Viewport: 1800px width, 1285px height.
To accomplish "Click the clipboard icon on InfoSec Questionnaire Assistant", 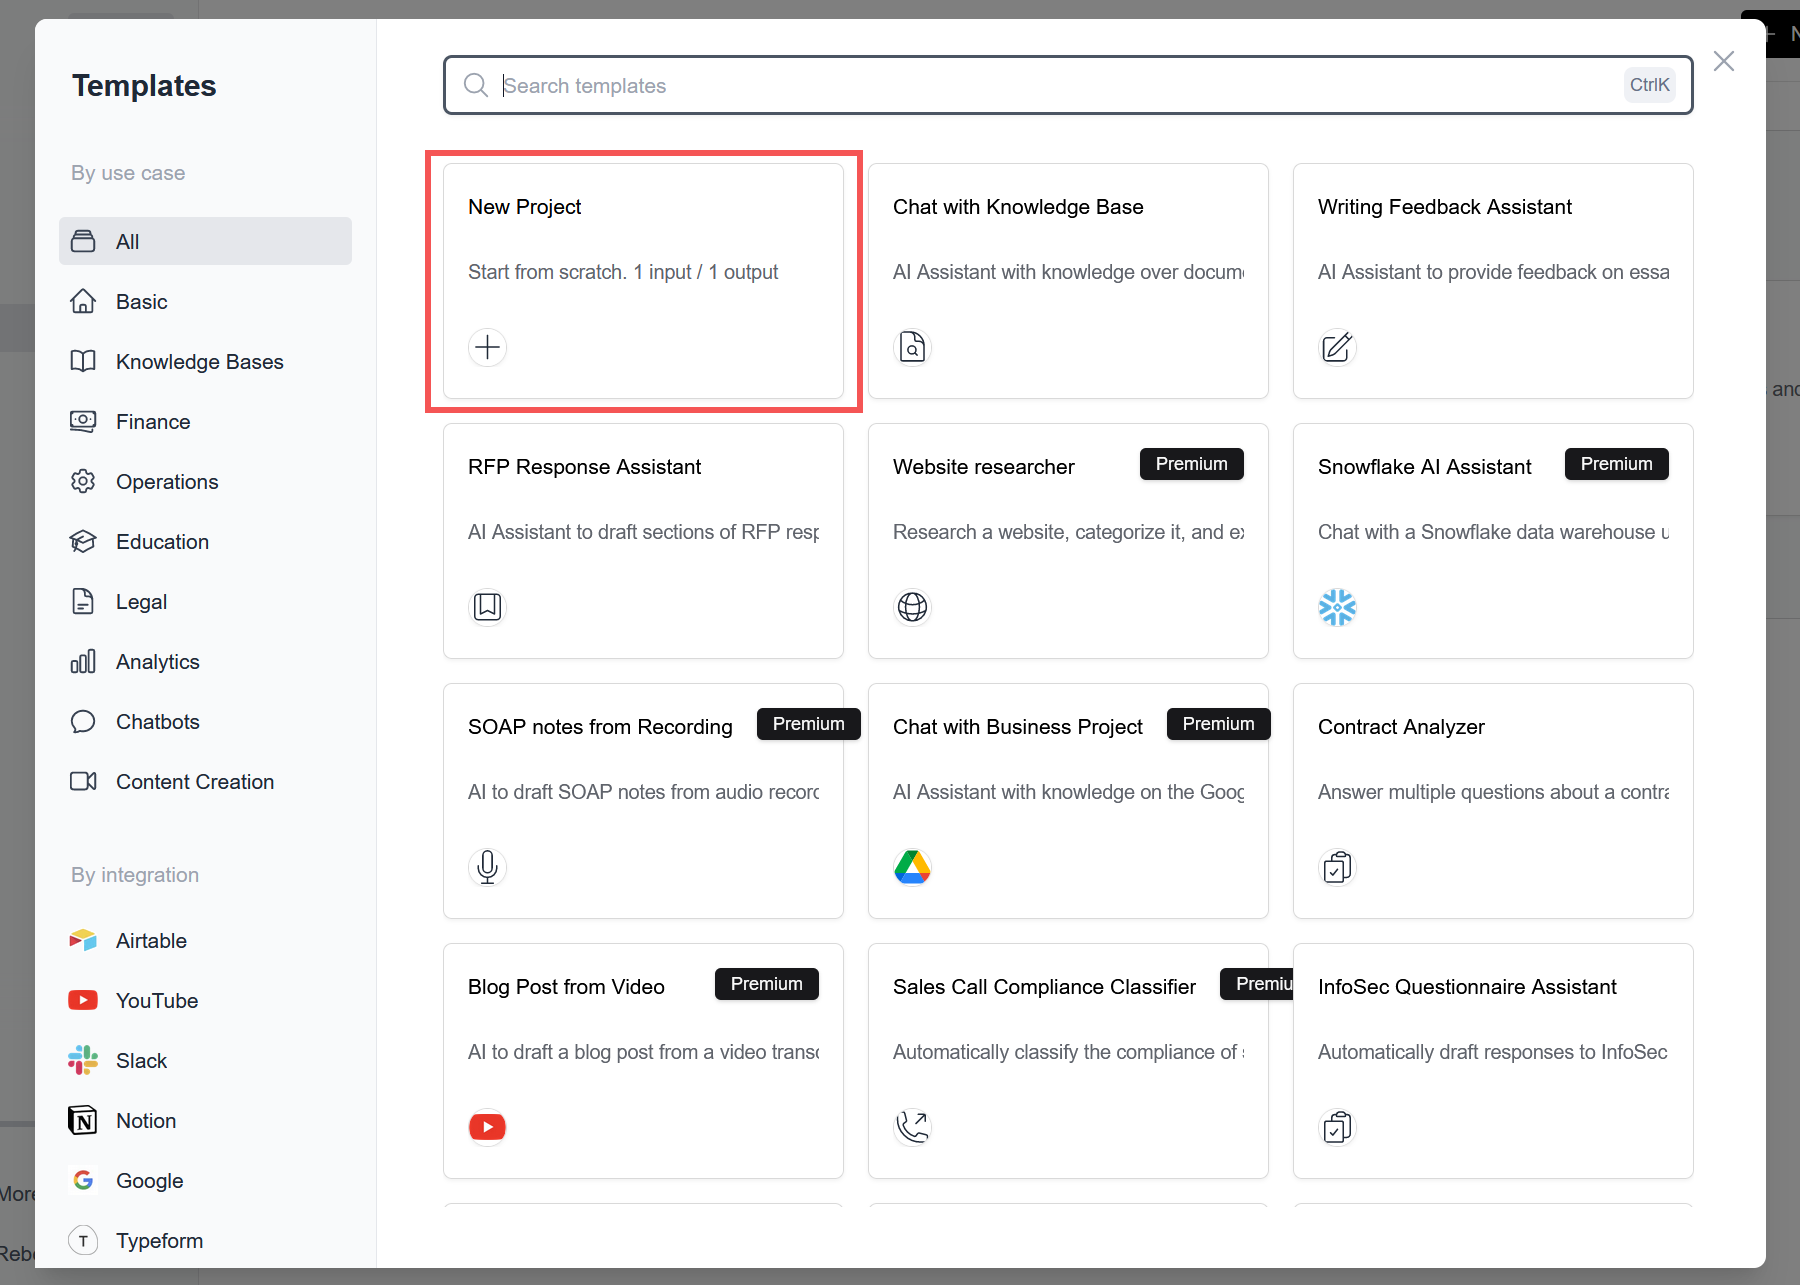I will tap(1337, 1127).
